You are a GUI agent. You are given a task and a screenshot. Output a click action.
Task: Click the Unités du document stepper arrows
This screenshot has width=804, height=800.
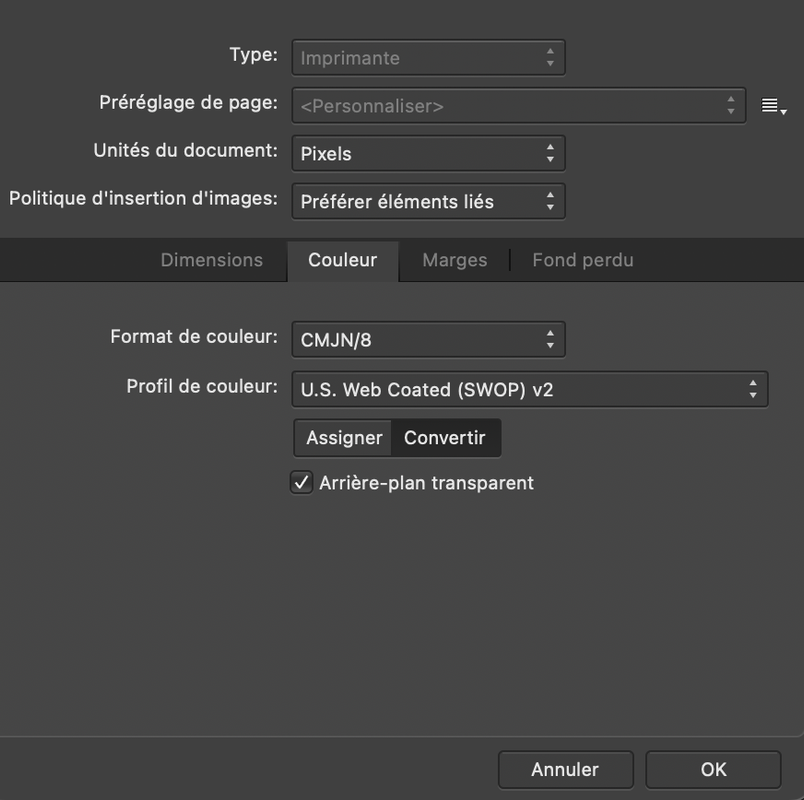point(550,153)
